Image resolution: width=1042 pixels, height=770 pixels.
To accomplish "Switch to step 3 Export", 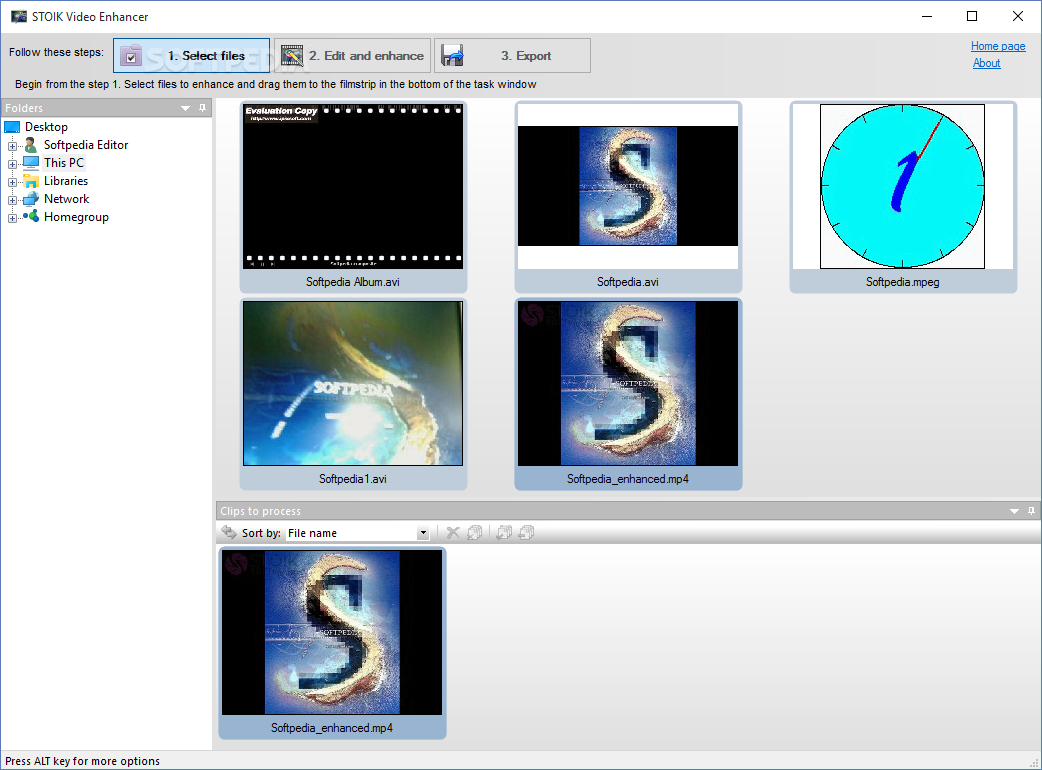I will [x=512, y=56].
